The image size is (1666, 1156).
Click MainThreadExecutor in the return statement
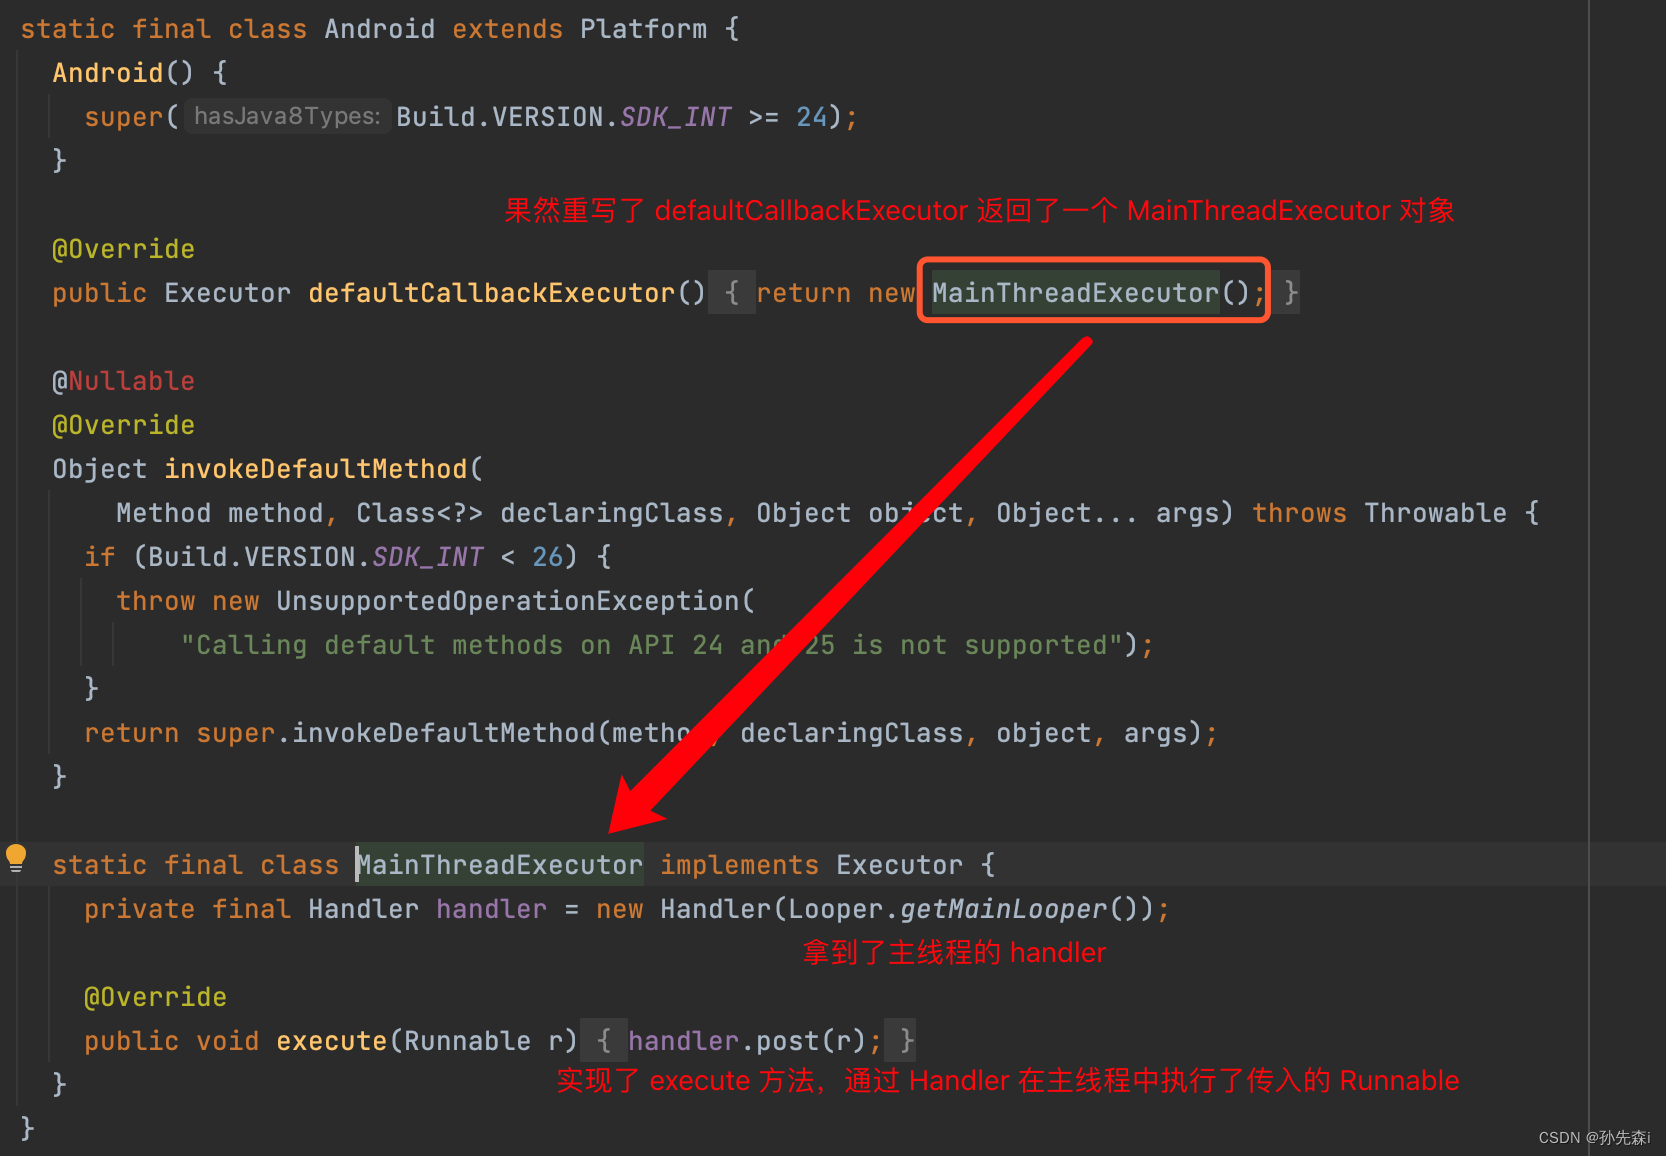(x=1075, y=293)
